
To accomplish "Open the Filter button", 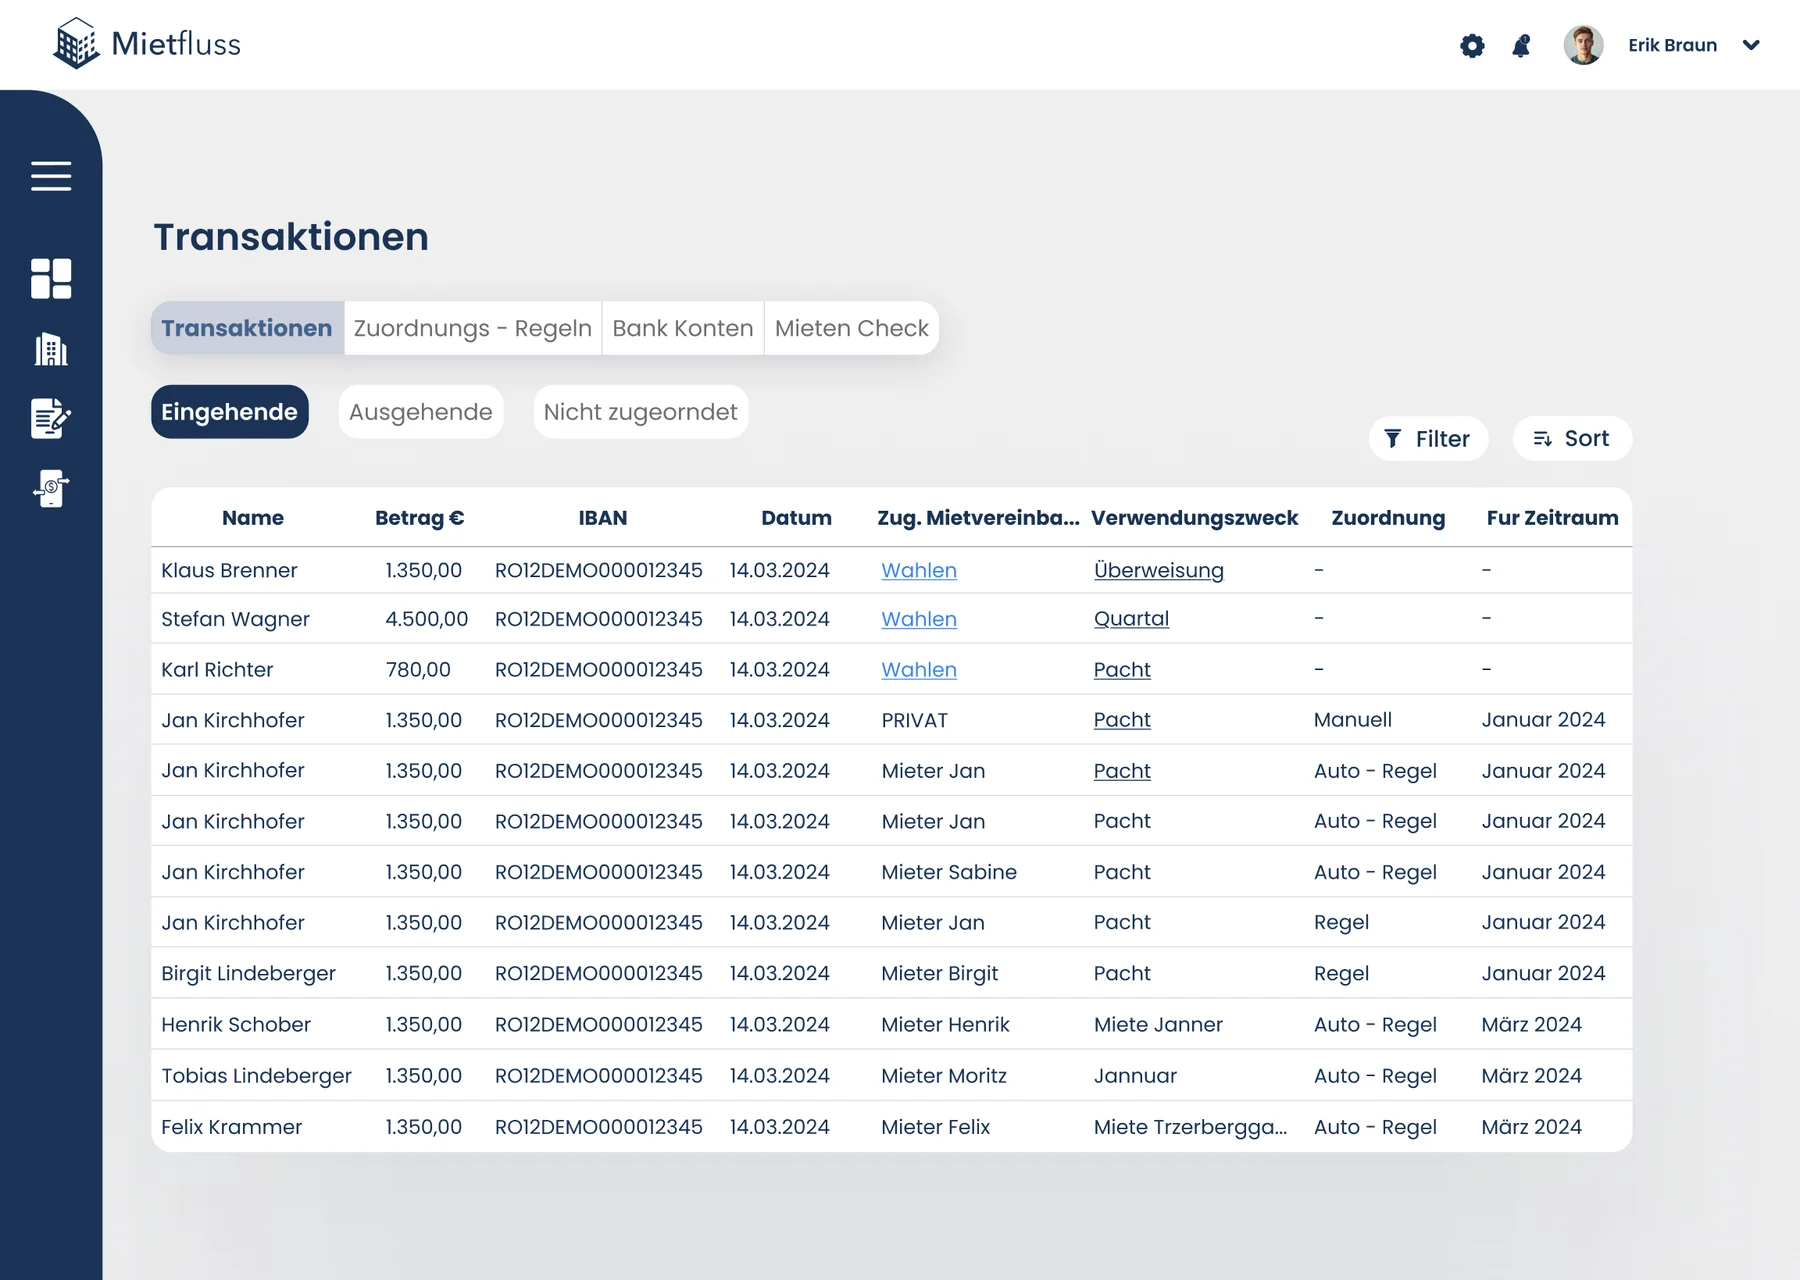I will pyautogui.click(x=1428, y=438).
